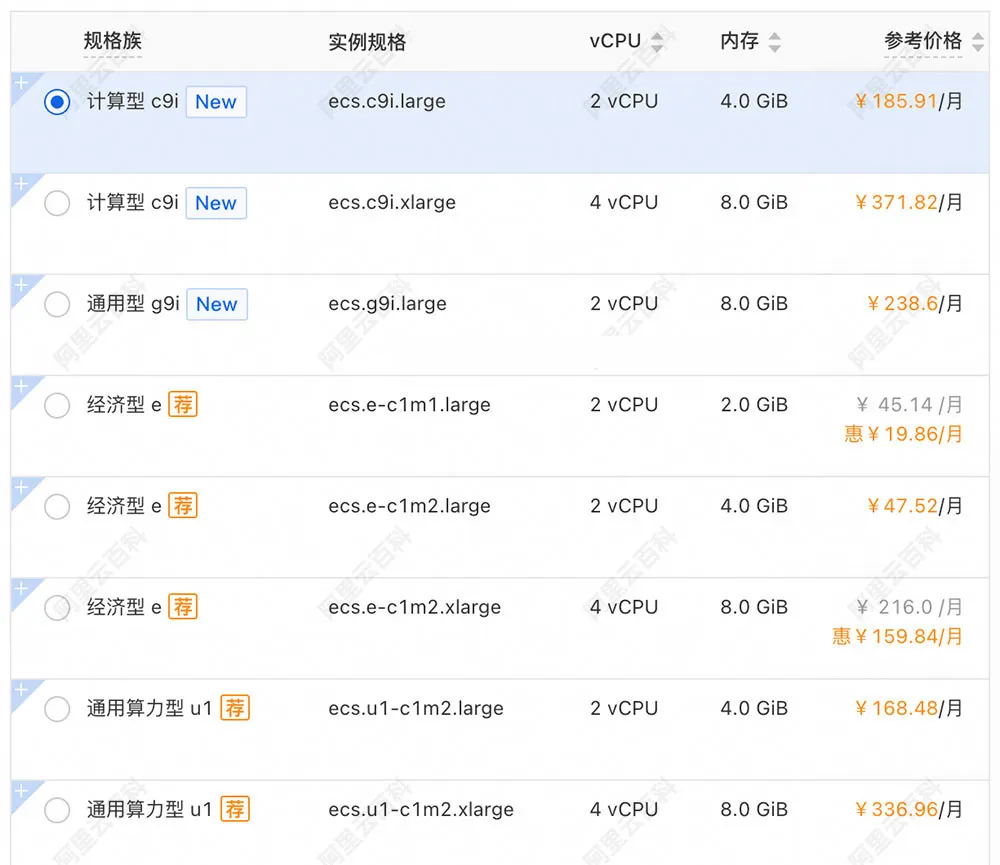The image size is (1000, 865).
Task: Click the plus corner icon on ecs.u1-c1m2.xlarge row
Action: point(21,792)
